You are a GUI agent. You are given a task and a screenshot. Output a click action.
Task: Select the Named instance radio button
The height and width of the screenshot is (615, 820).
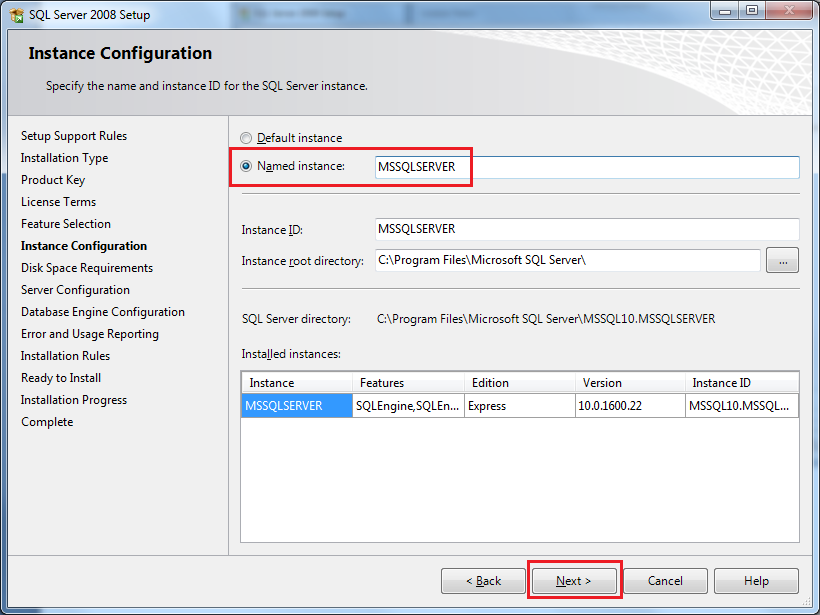(246, 166)
